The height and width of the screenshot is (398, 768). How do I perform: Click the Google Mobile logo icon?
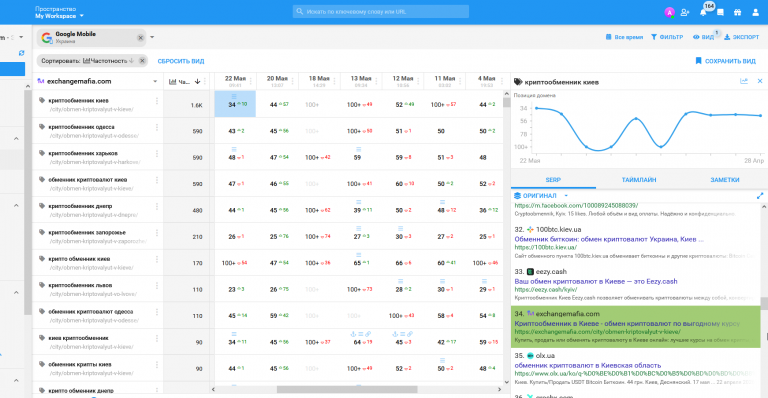tap(47, 38)
